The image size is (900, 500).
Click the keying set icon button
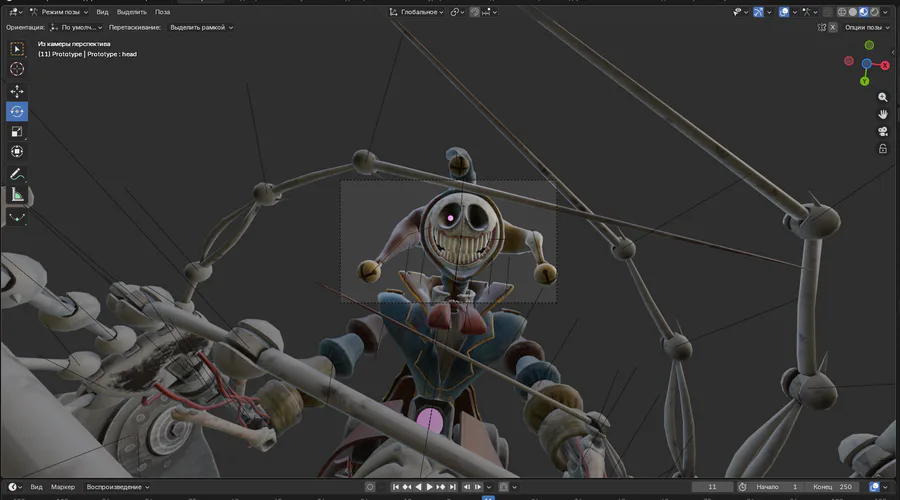tap(503, 487)
